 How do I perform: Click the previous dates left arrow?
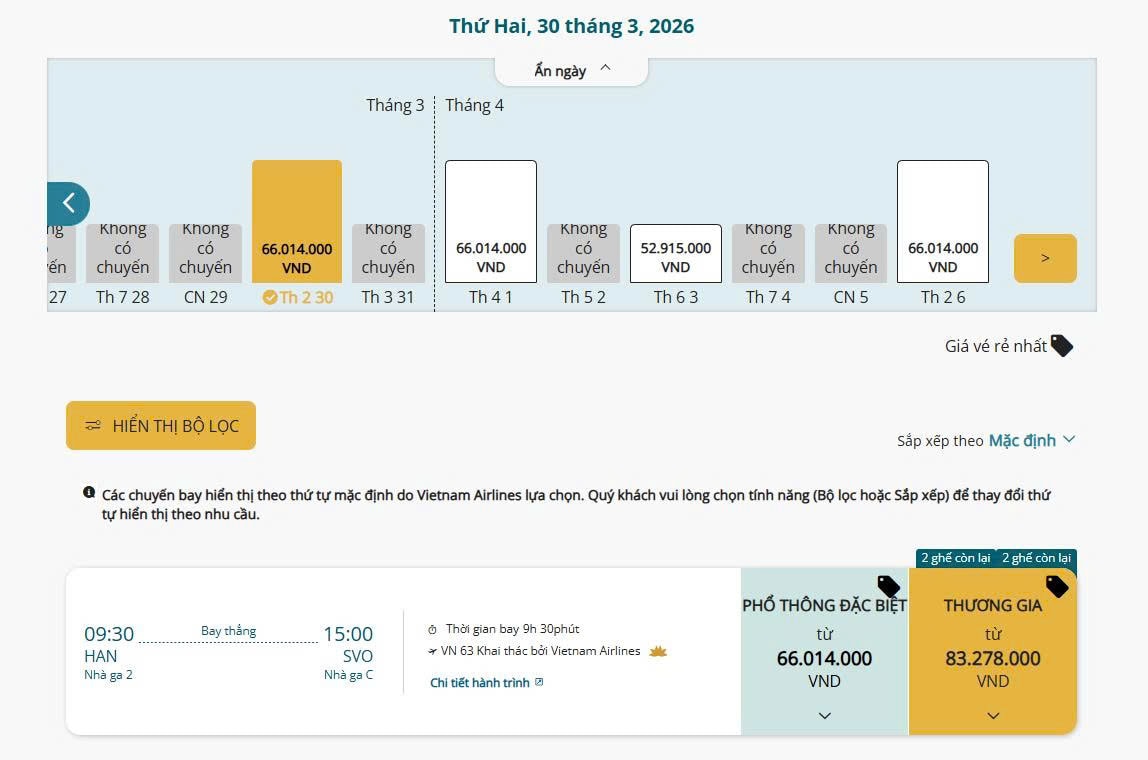point(68,203)
